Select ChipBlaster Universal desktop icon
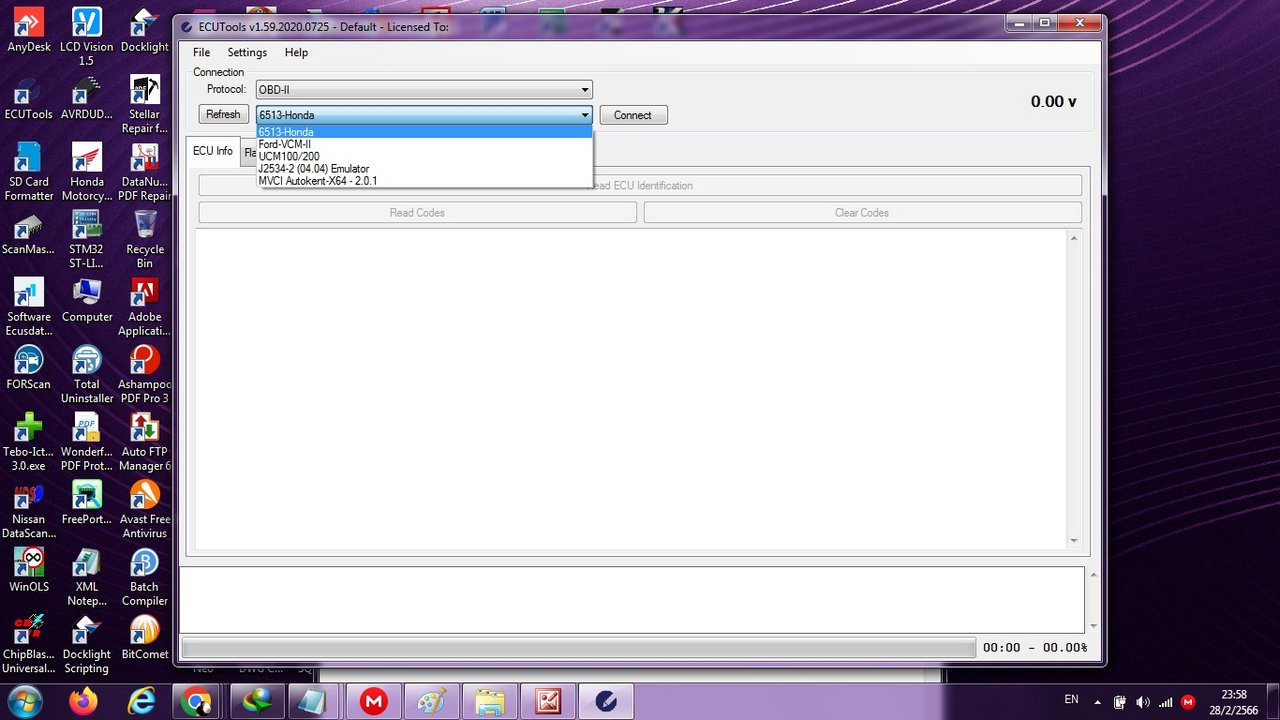 [x=29, y=644]
